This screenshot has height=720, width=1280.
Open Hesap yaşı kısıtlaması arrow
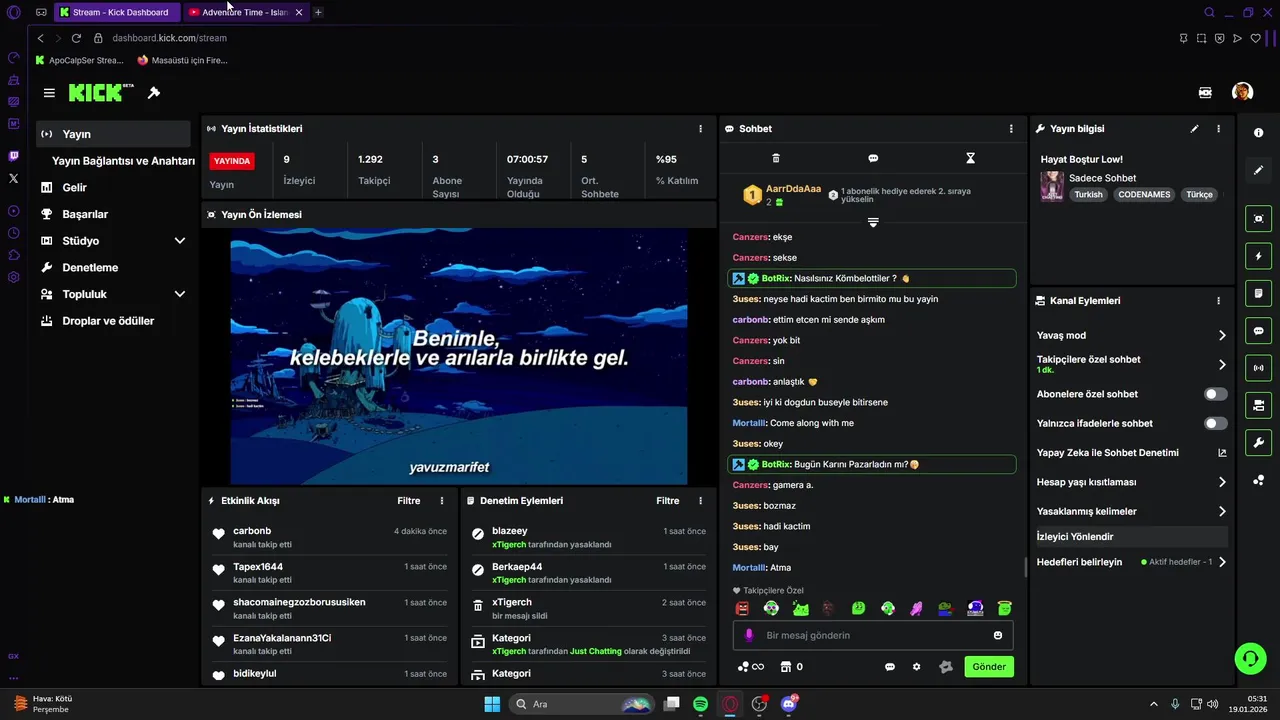click(x=1222, y=482)
